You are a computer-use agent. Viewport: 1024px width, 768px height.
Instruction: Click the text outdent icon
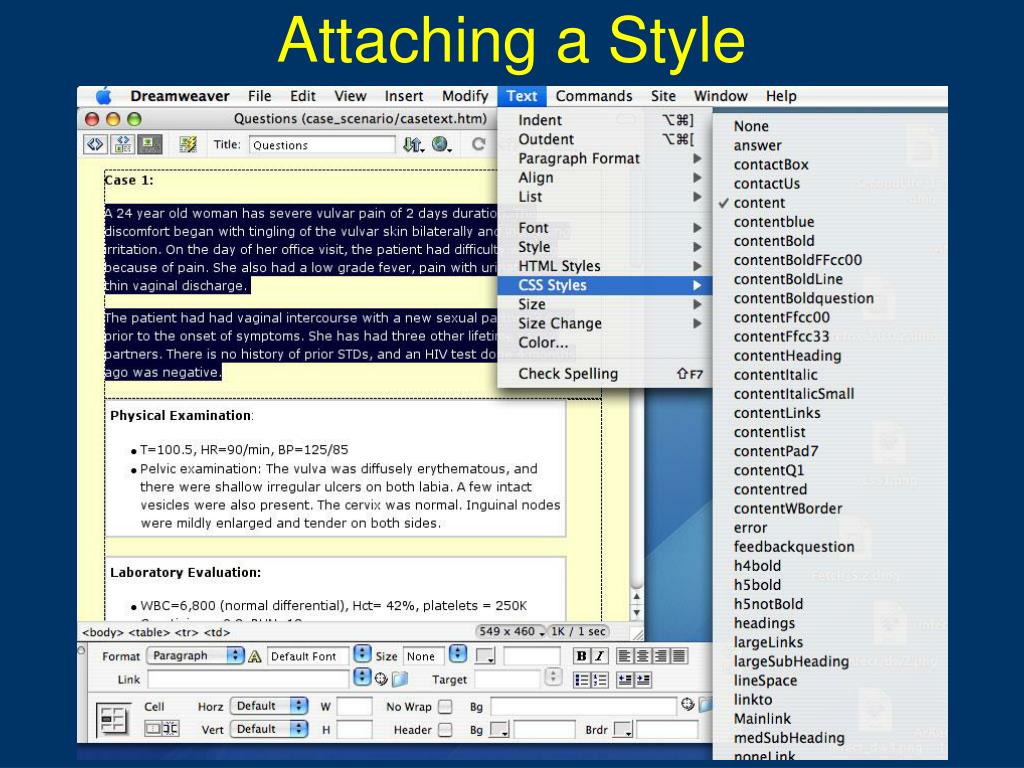click(625, 680)
